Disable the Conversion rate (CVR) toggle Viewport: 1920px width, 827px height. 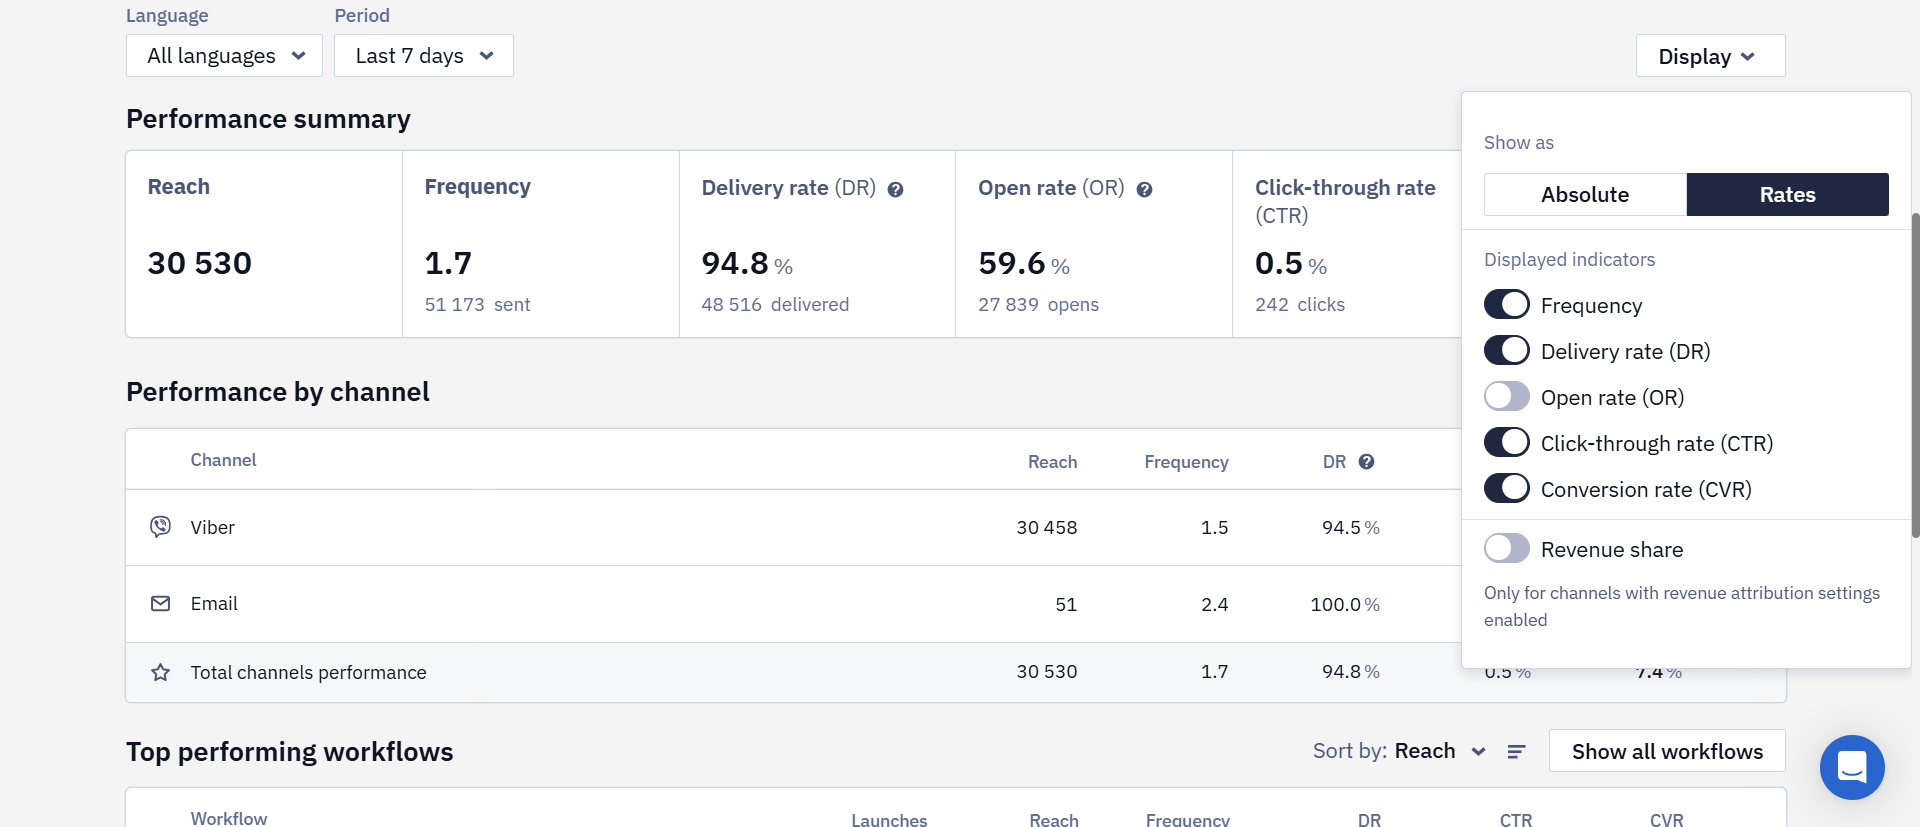tap(1507, 488)
